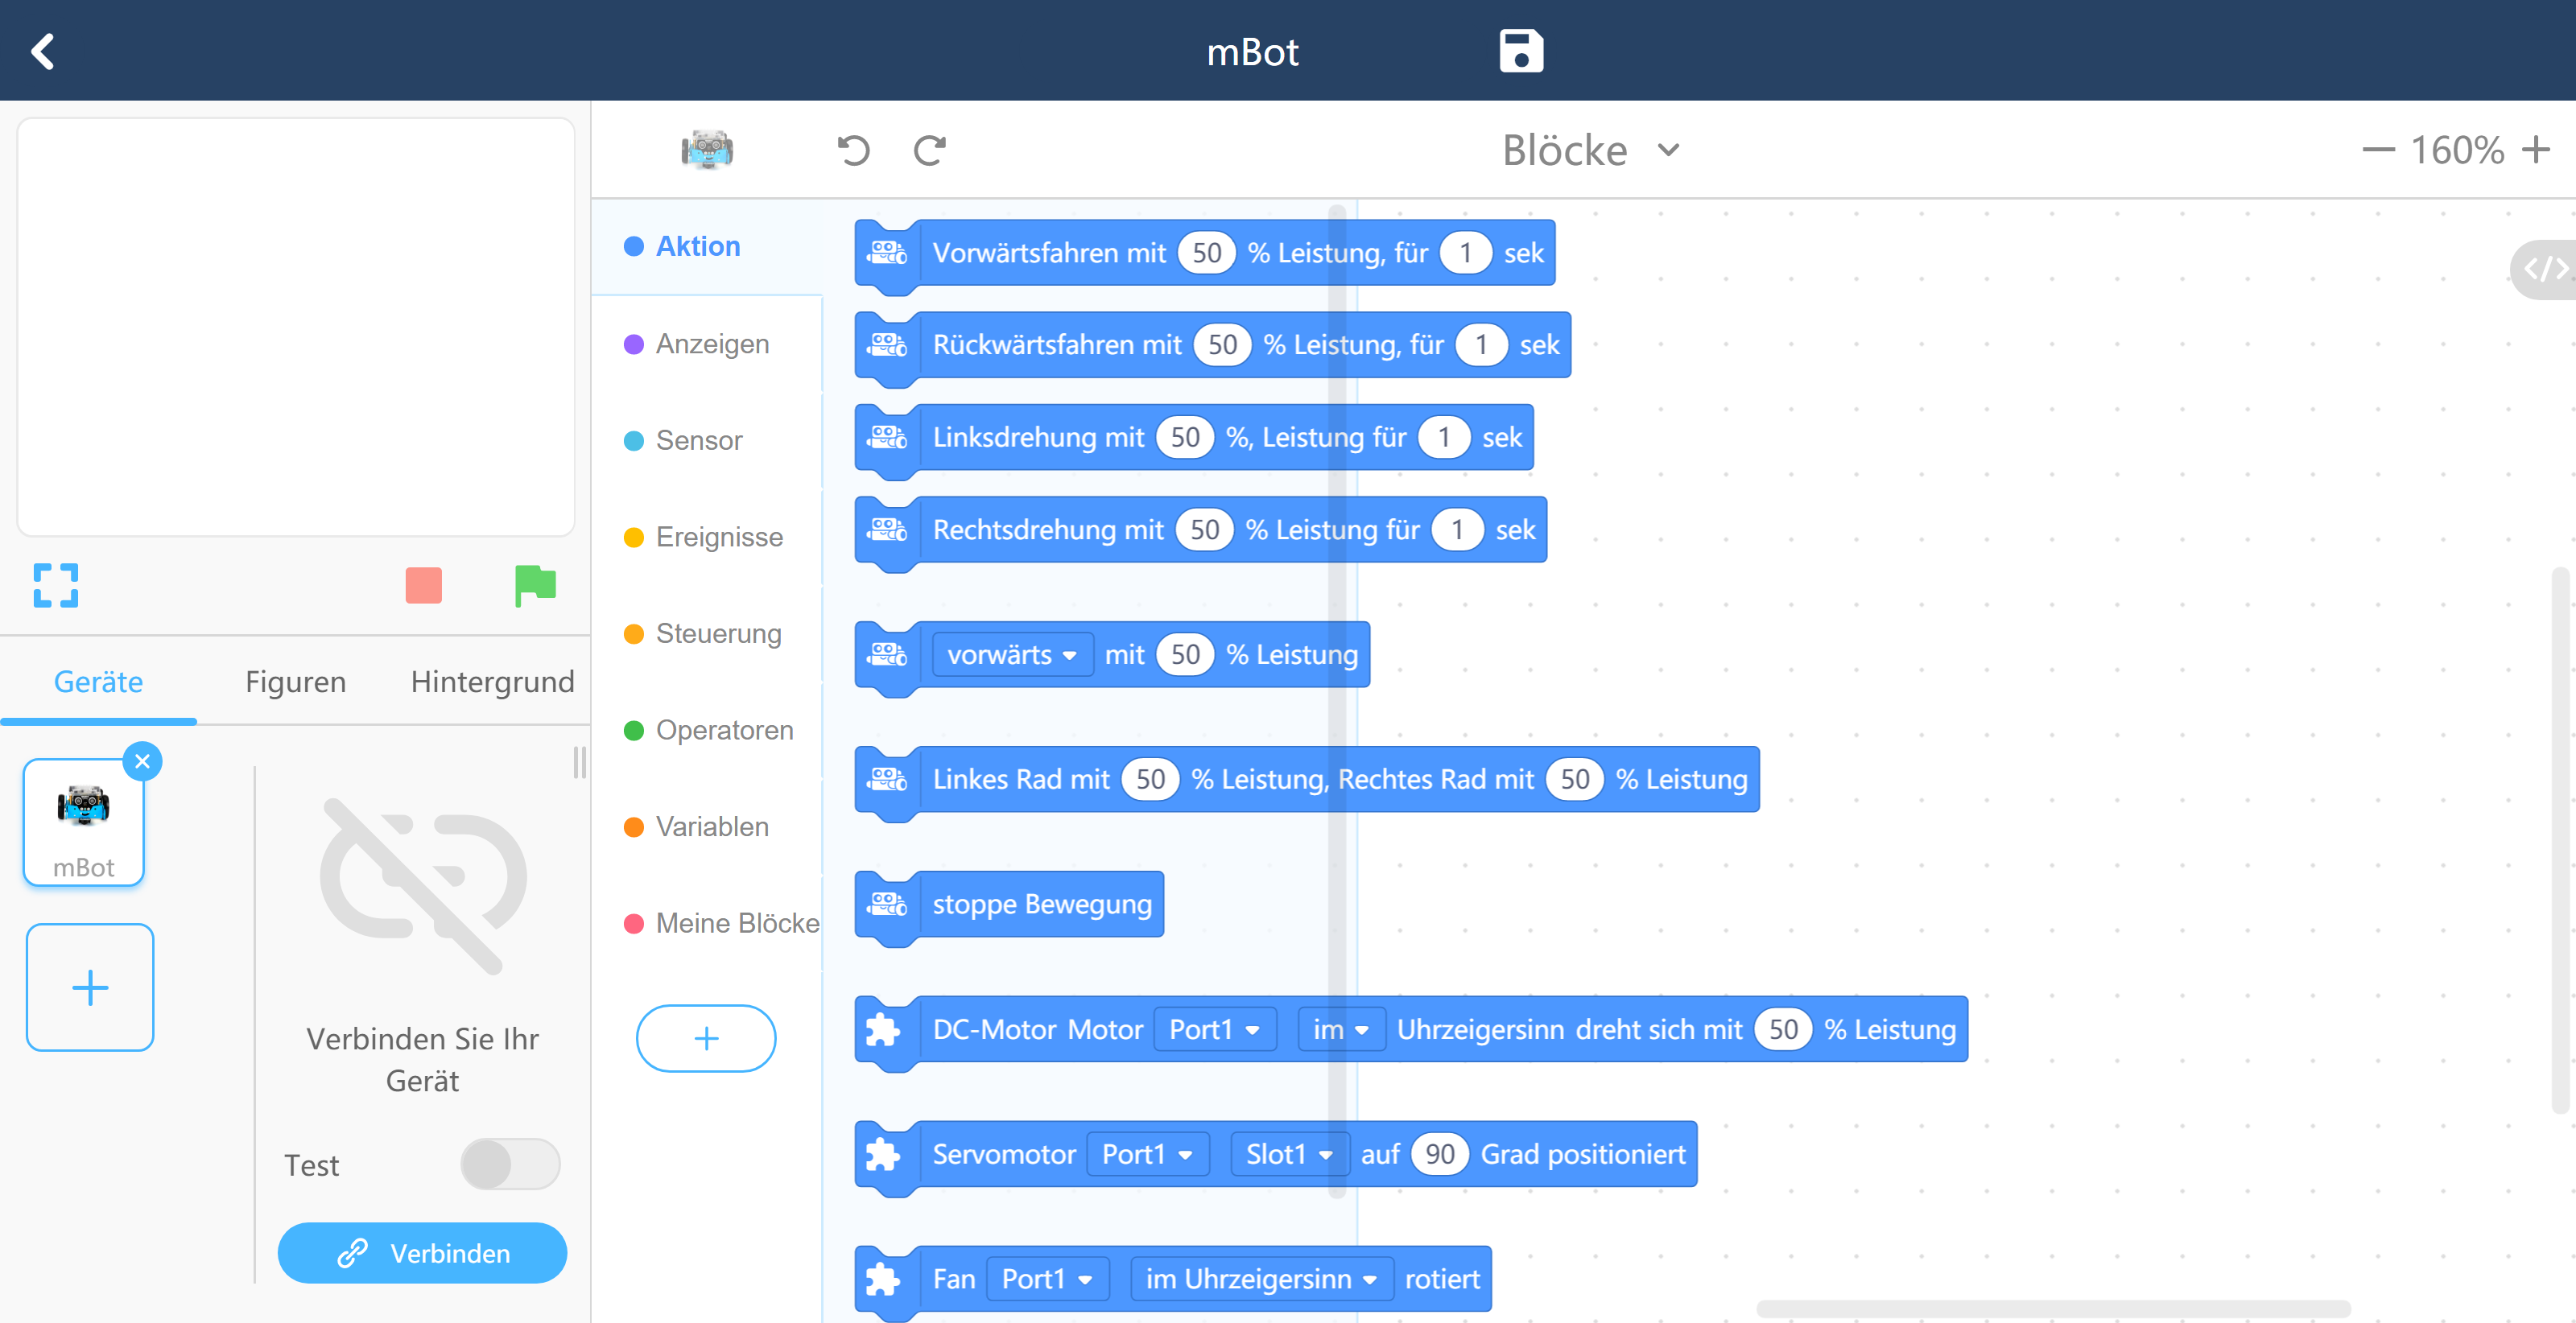Toggle the Test mode switch
This screenshot has height=1323, width=2576.
click(x=510, y=1165)
